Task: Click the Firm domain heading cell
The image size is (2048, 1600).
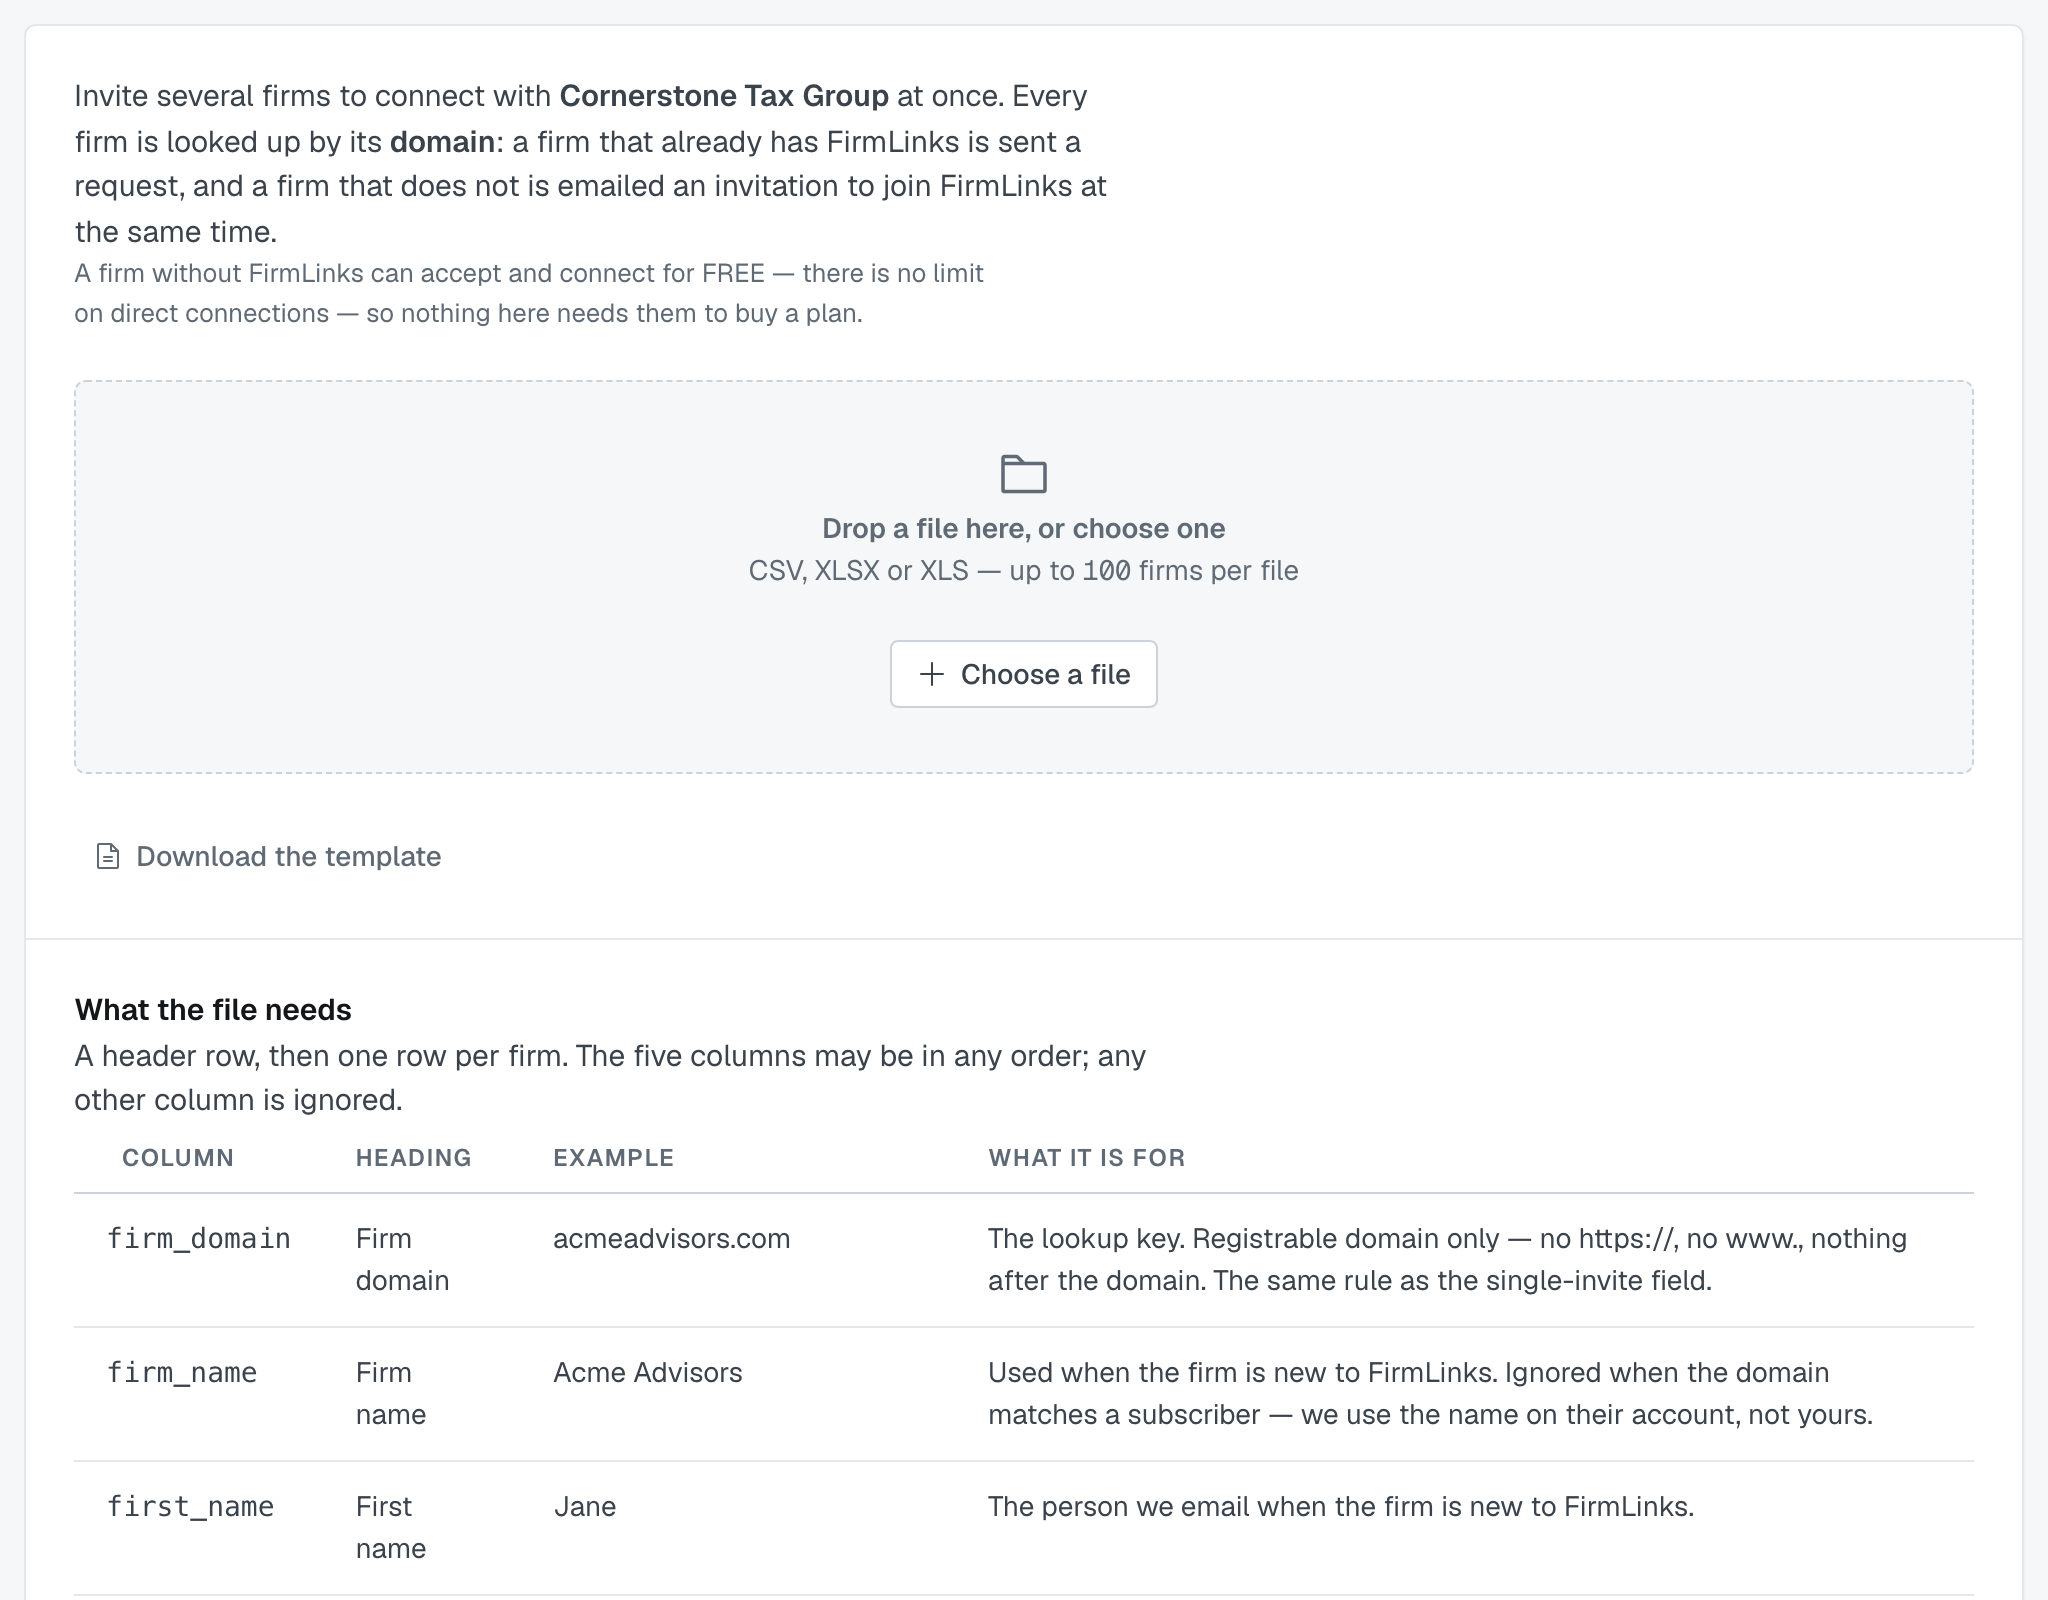Action: [x=402, y=1260]
